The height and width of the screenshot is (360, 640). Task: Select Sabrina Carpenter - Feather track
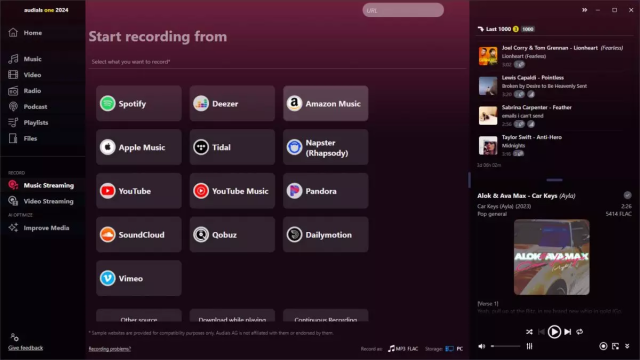(x=551, y=116)
